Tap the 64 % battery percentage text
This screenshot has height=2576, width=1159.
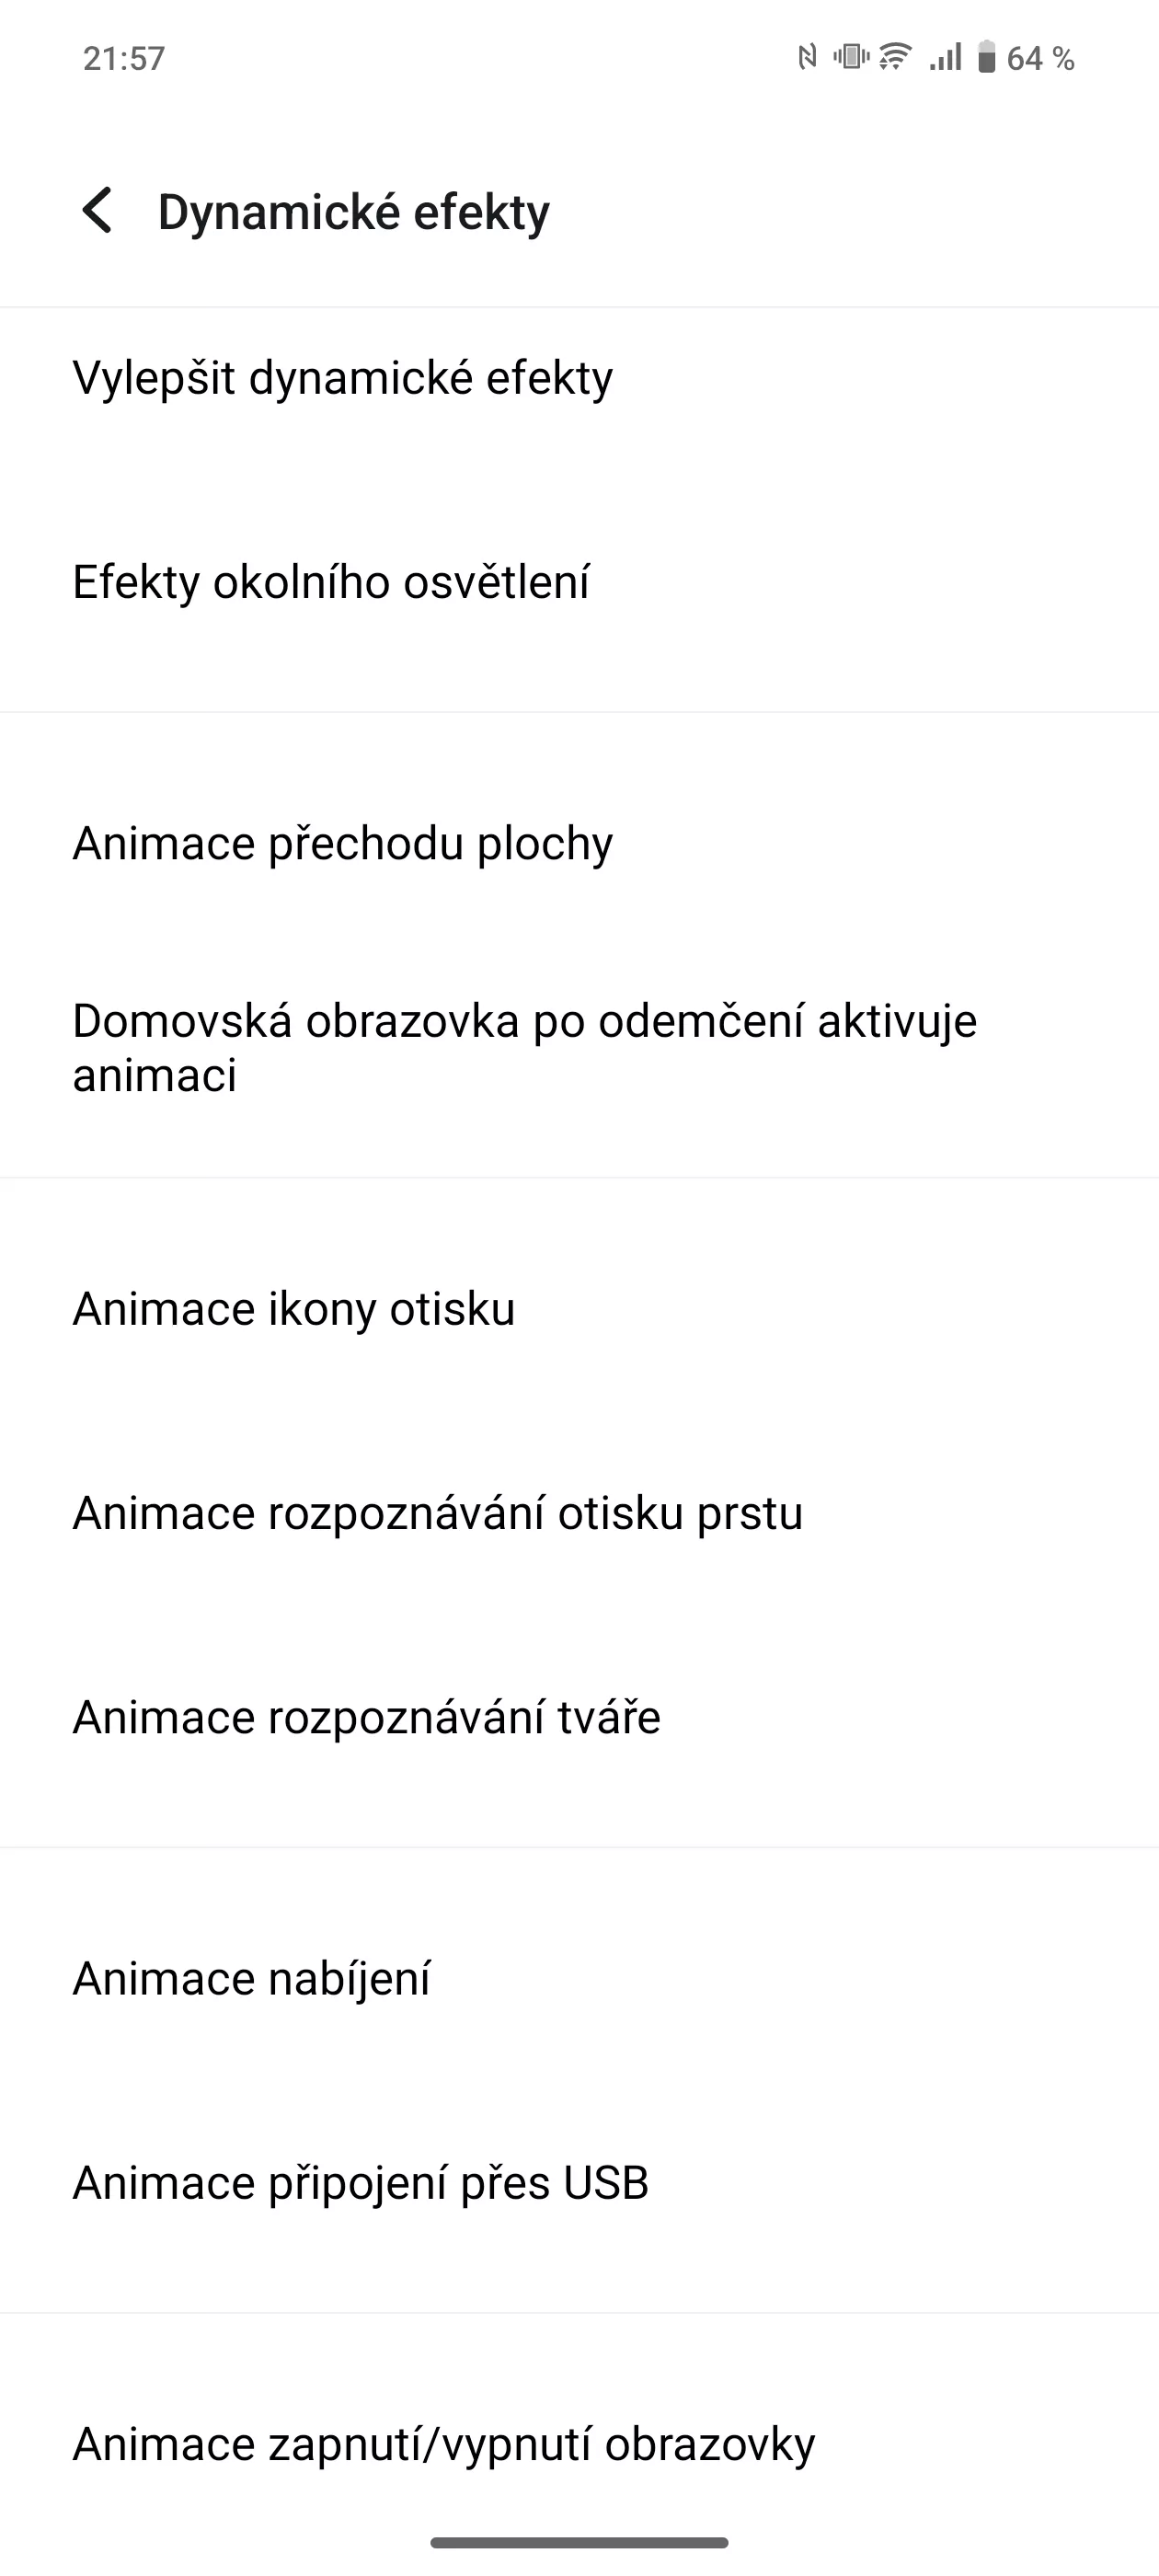pyautogui.click(x=1040, y=59)
